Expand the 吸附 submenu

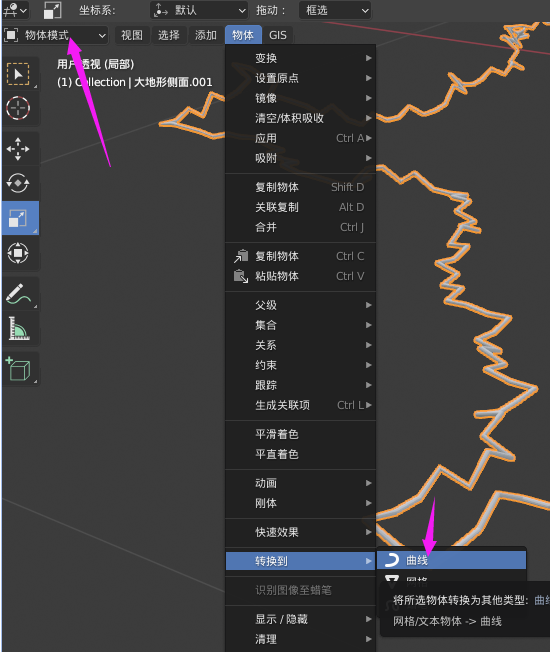tap(301, 158)
